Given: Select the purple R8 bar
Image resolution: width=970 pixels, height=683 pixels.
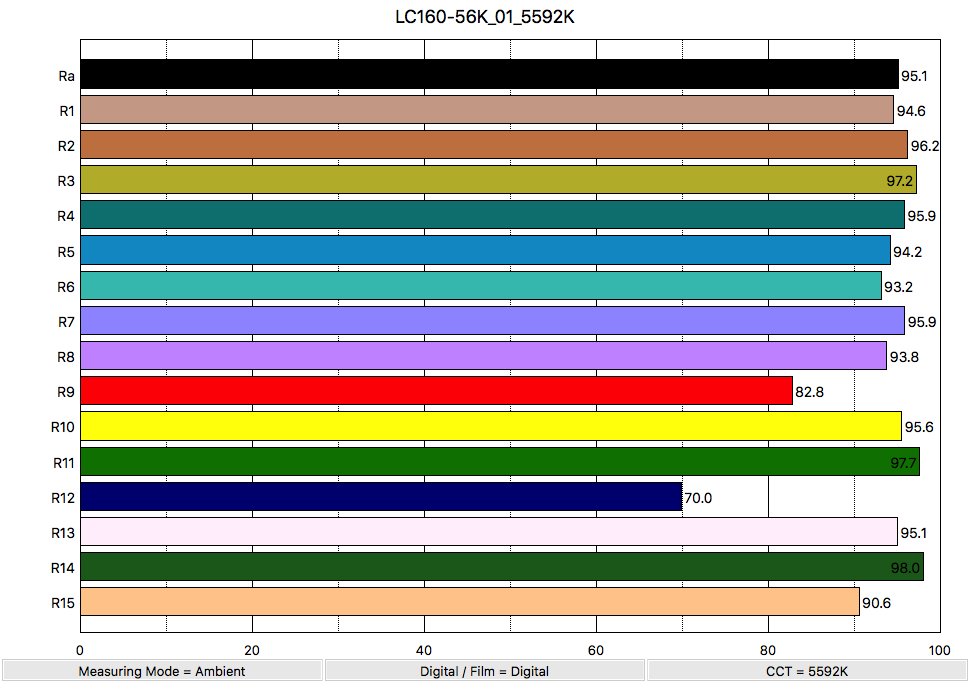Looking at the screenshot, I should point(483,356).
